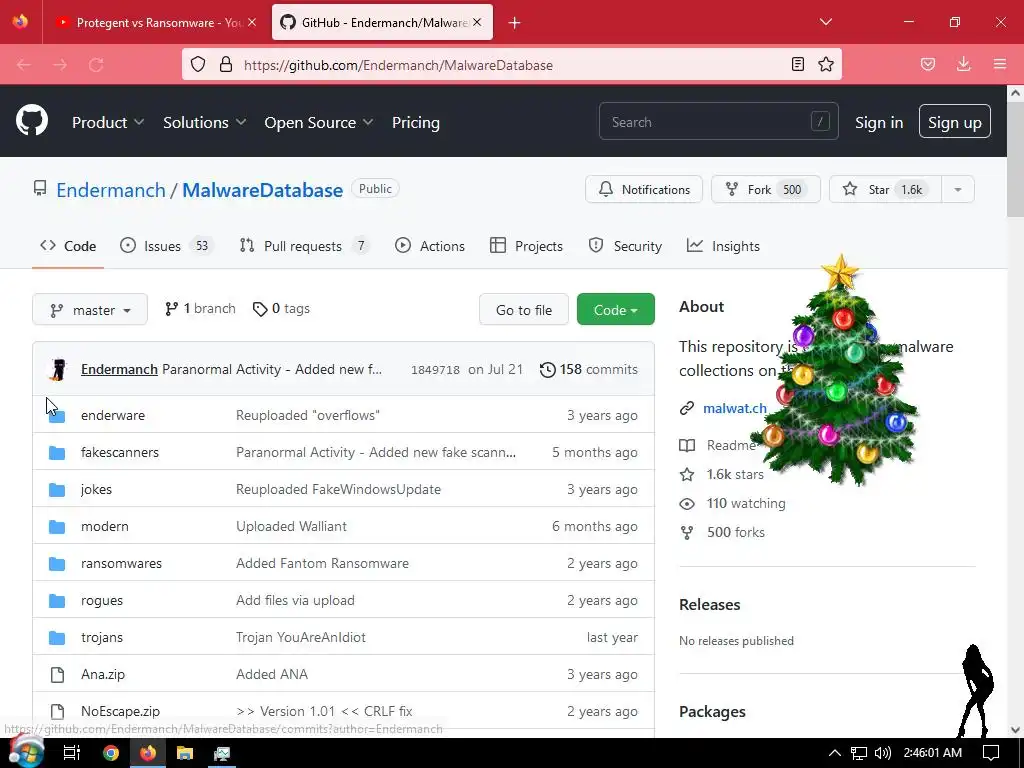Click the GitHub search field

coord(718,121)
